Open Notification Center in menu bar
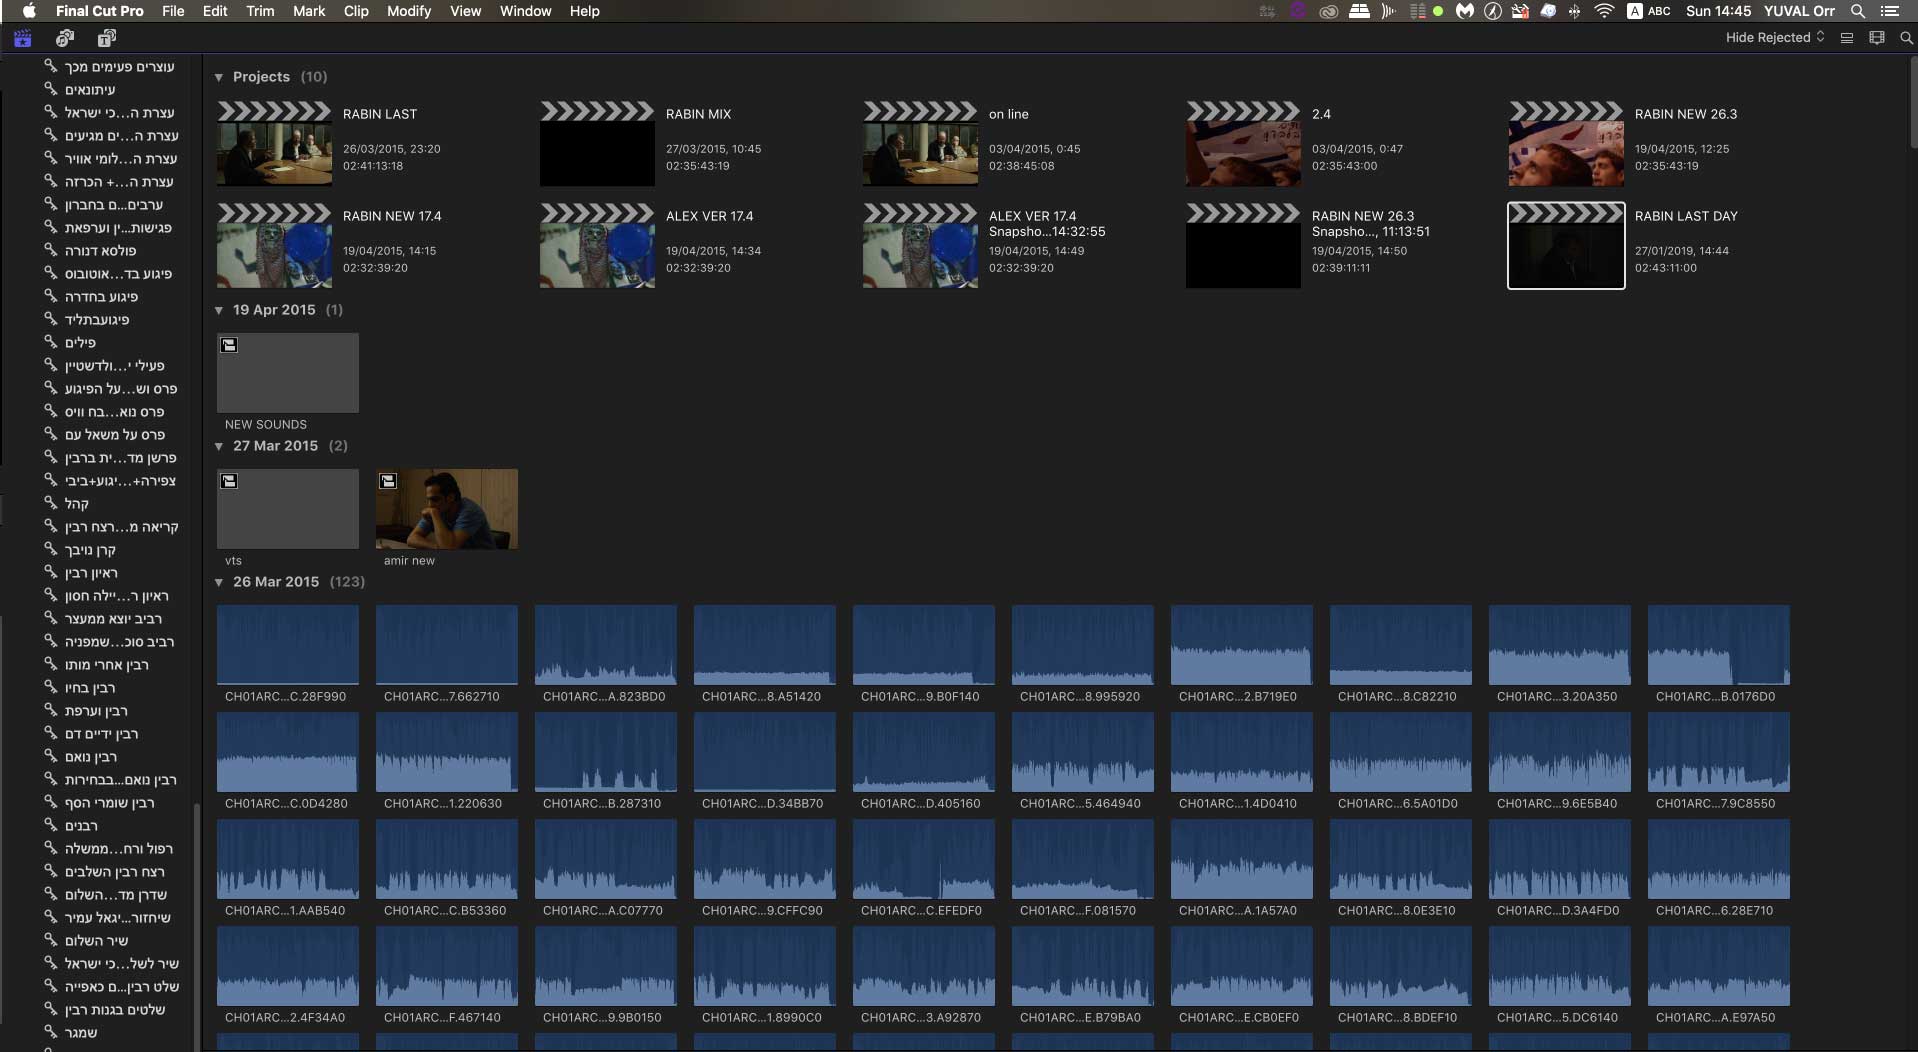The width and height of the screenshot is (1918, 1052). [1890, 11]
